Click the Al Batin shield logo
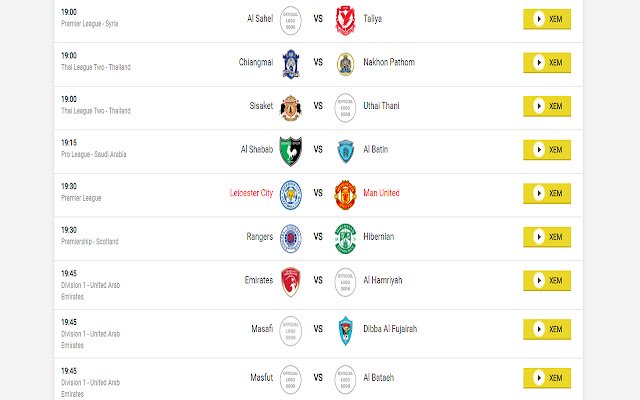Image resolution: width=640 pixels, height=400 pixels. coord(345,151)
